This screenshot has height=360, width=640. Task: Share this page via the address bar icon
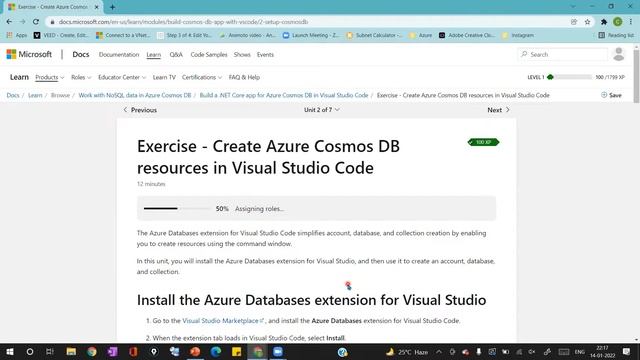coord(574,22)
